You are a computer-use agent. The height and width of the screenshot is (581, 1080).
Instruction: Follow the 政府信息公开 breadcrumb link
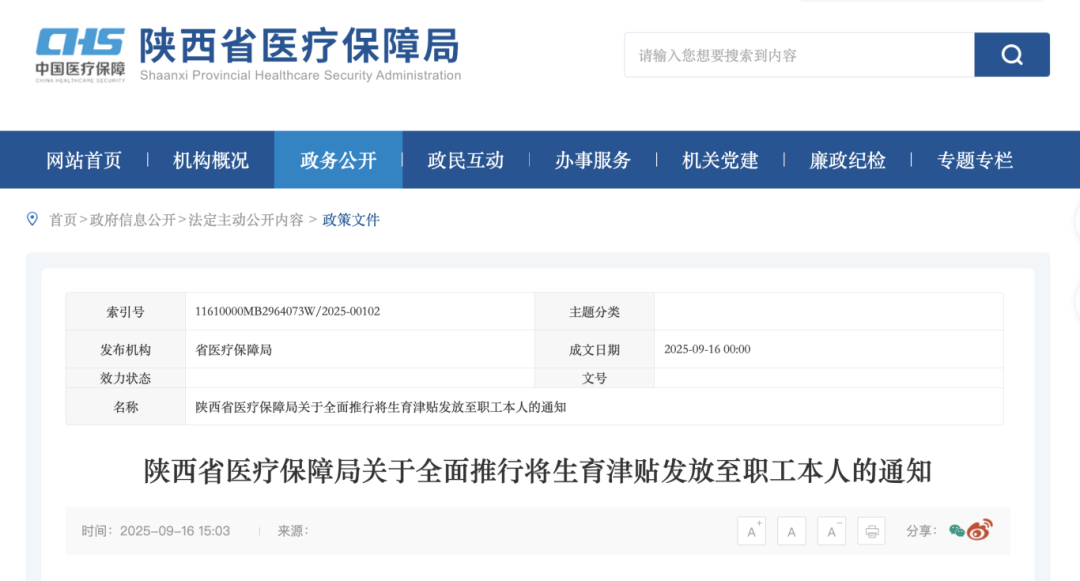point(132,220)
